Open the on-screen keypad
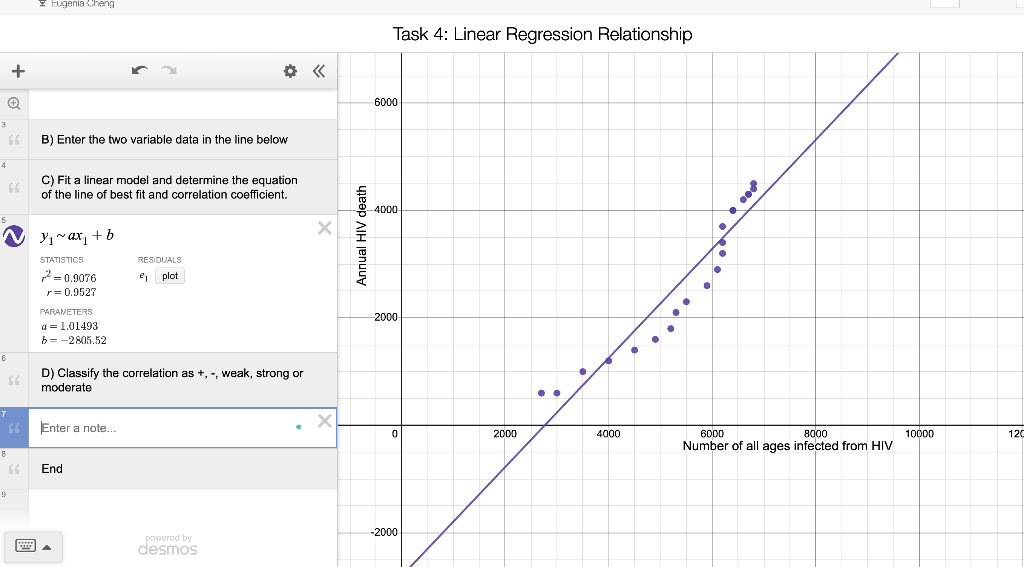This screenshot has height=567, width=1024. click(25, 546)
